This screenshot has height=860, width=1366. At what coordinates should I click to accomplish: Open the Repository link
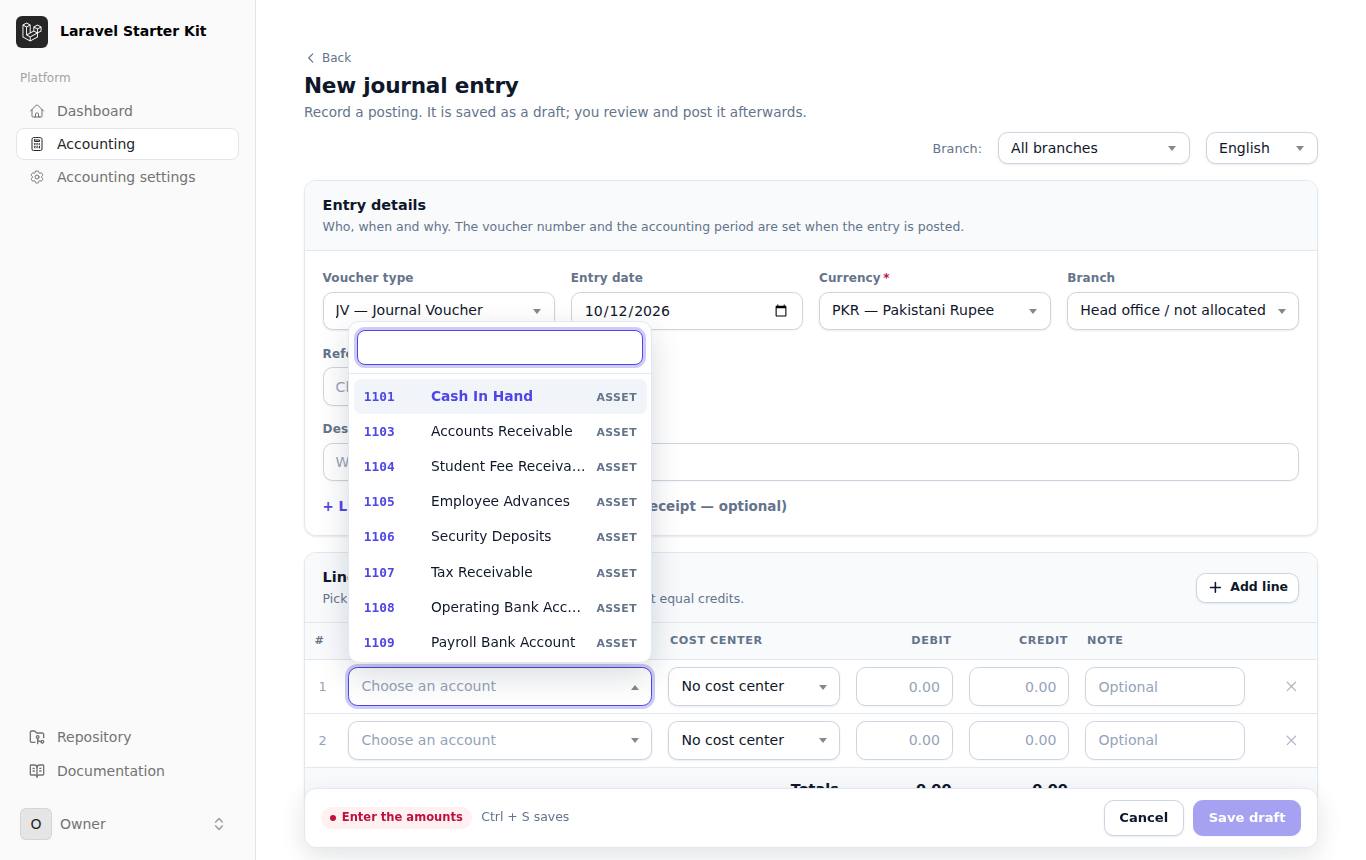(x=127, y=737)
